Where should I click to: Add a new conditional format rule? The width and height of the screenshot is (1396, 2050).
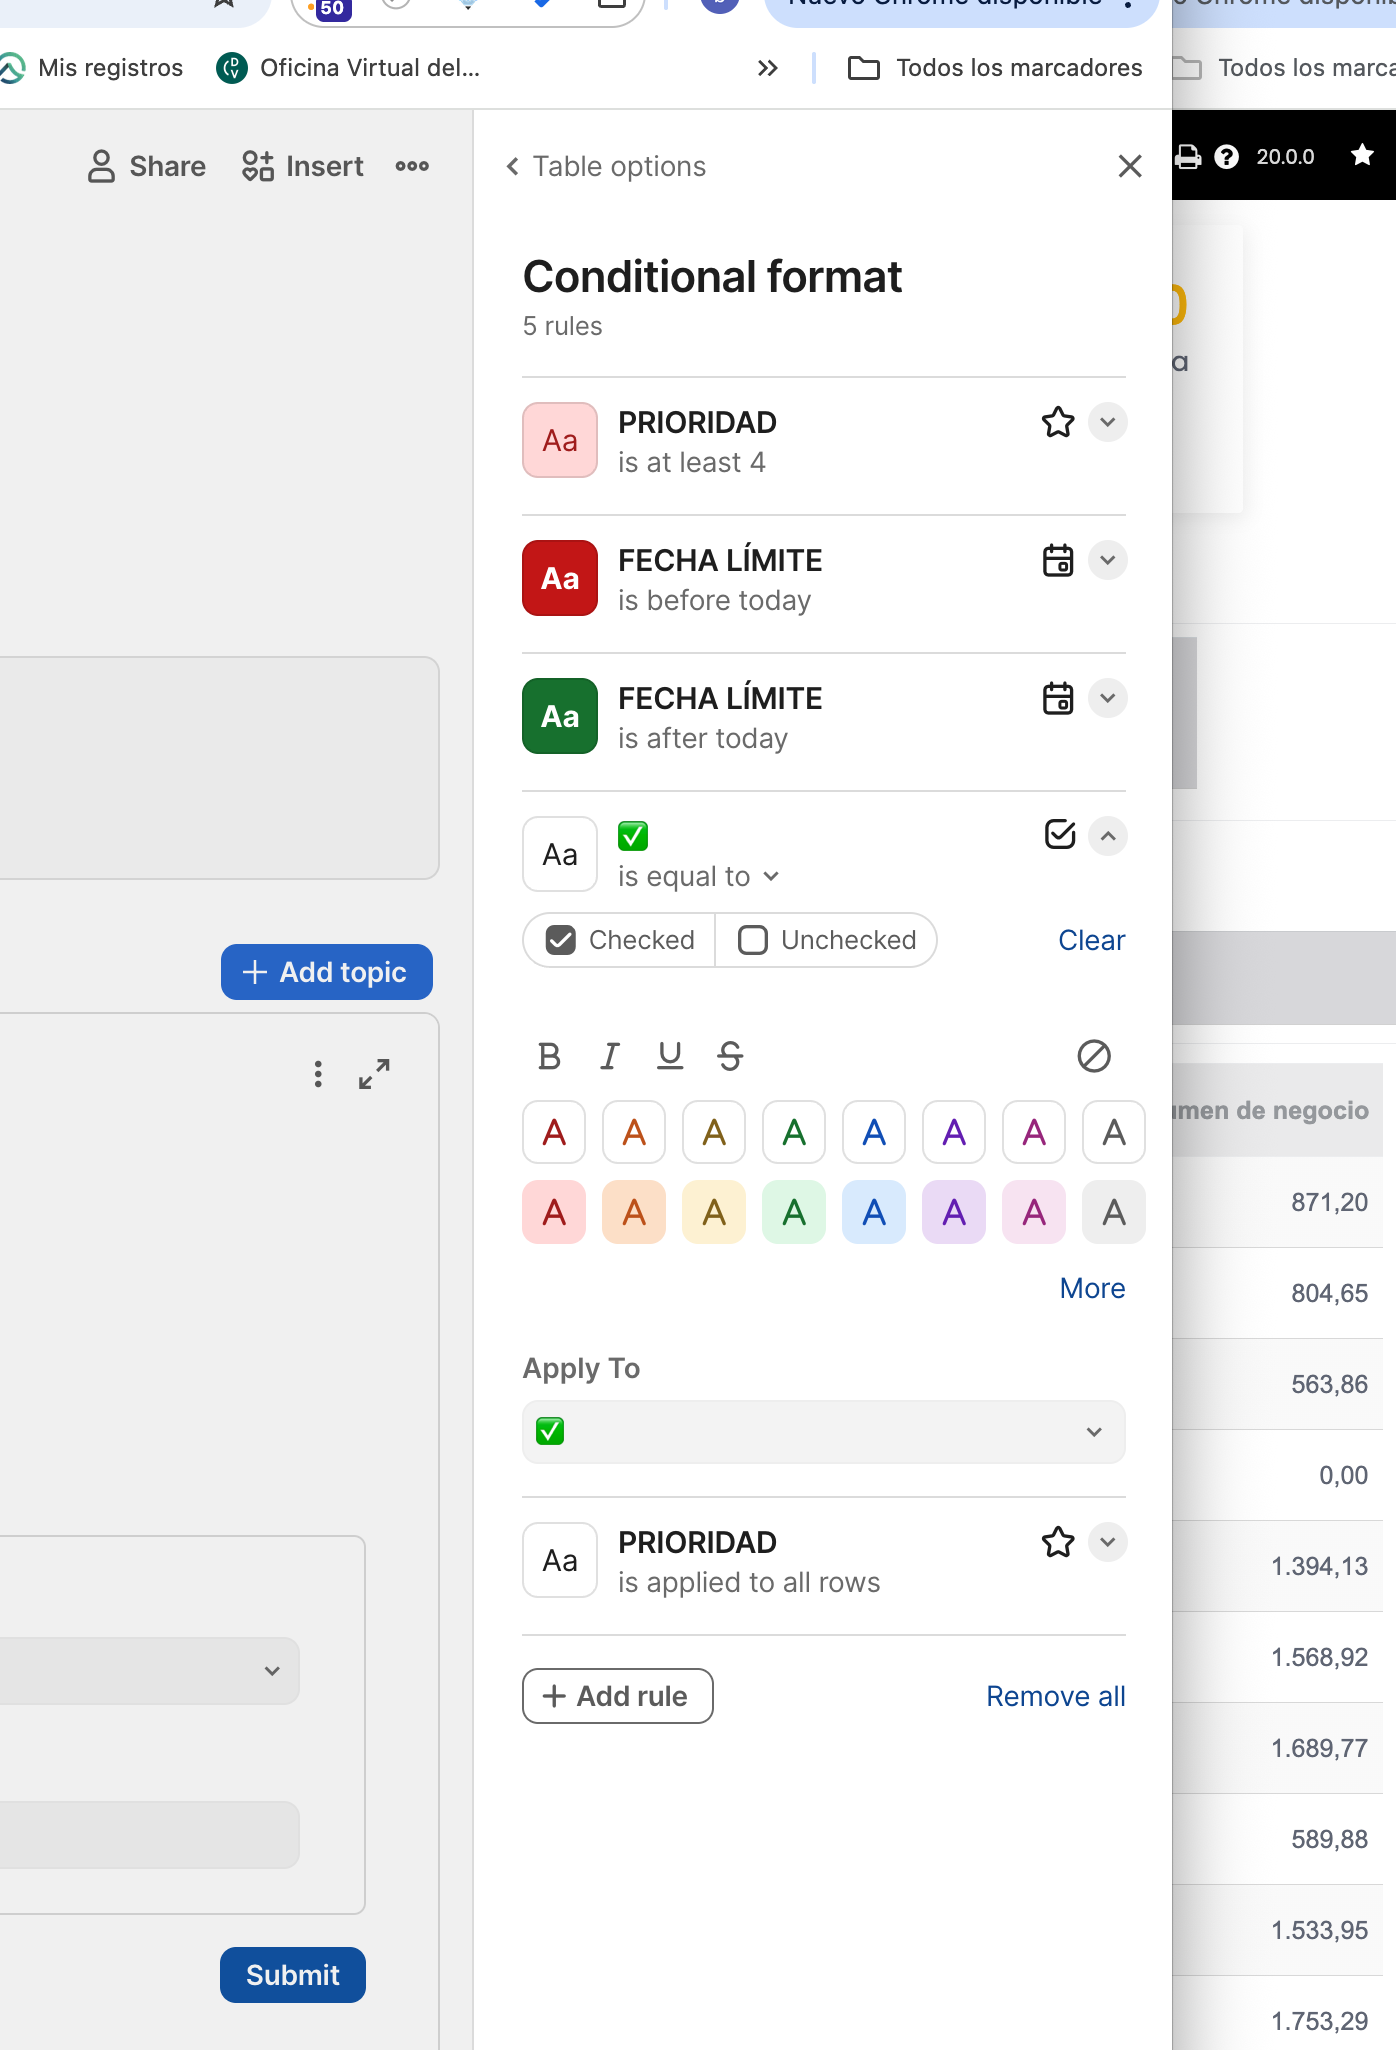coord(618,1696)
